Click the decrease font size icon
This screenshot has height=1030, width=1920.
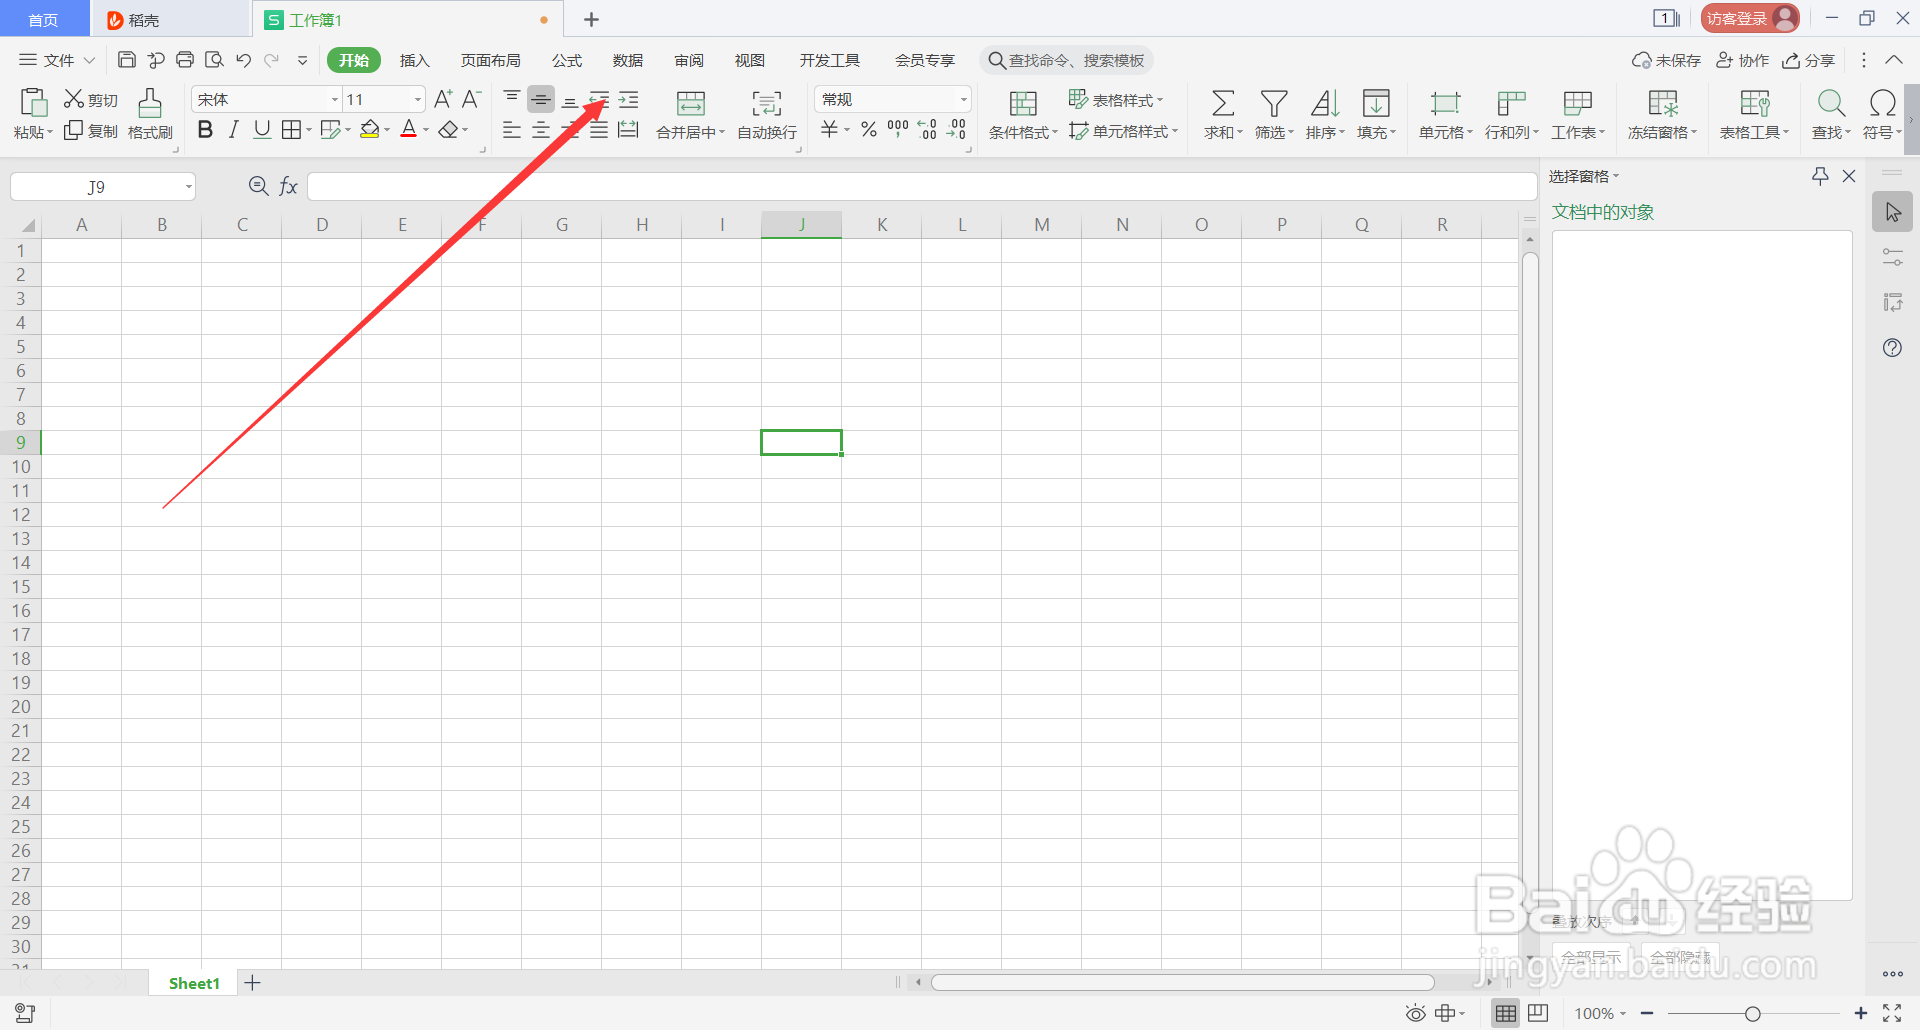471,99
